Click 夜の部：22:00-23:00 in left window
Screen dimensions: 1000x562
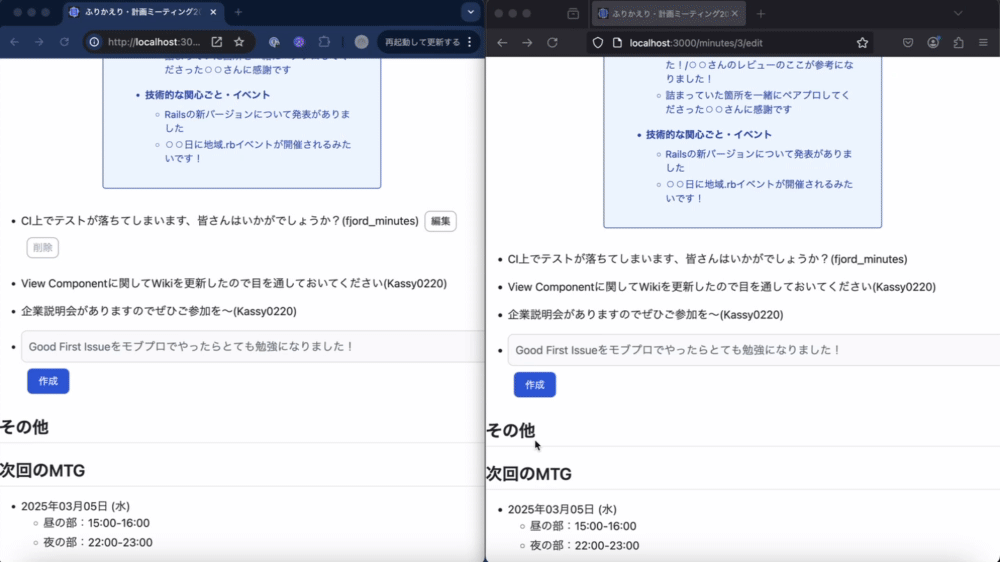[98, 542]
